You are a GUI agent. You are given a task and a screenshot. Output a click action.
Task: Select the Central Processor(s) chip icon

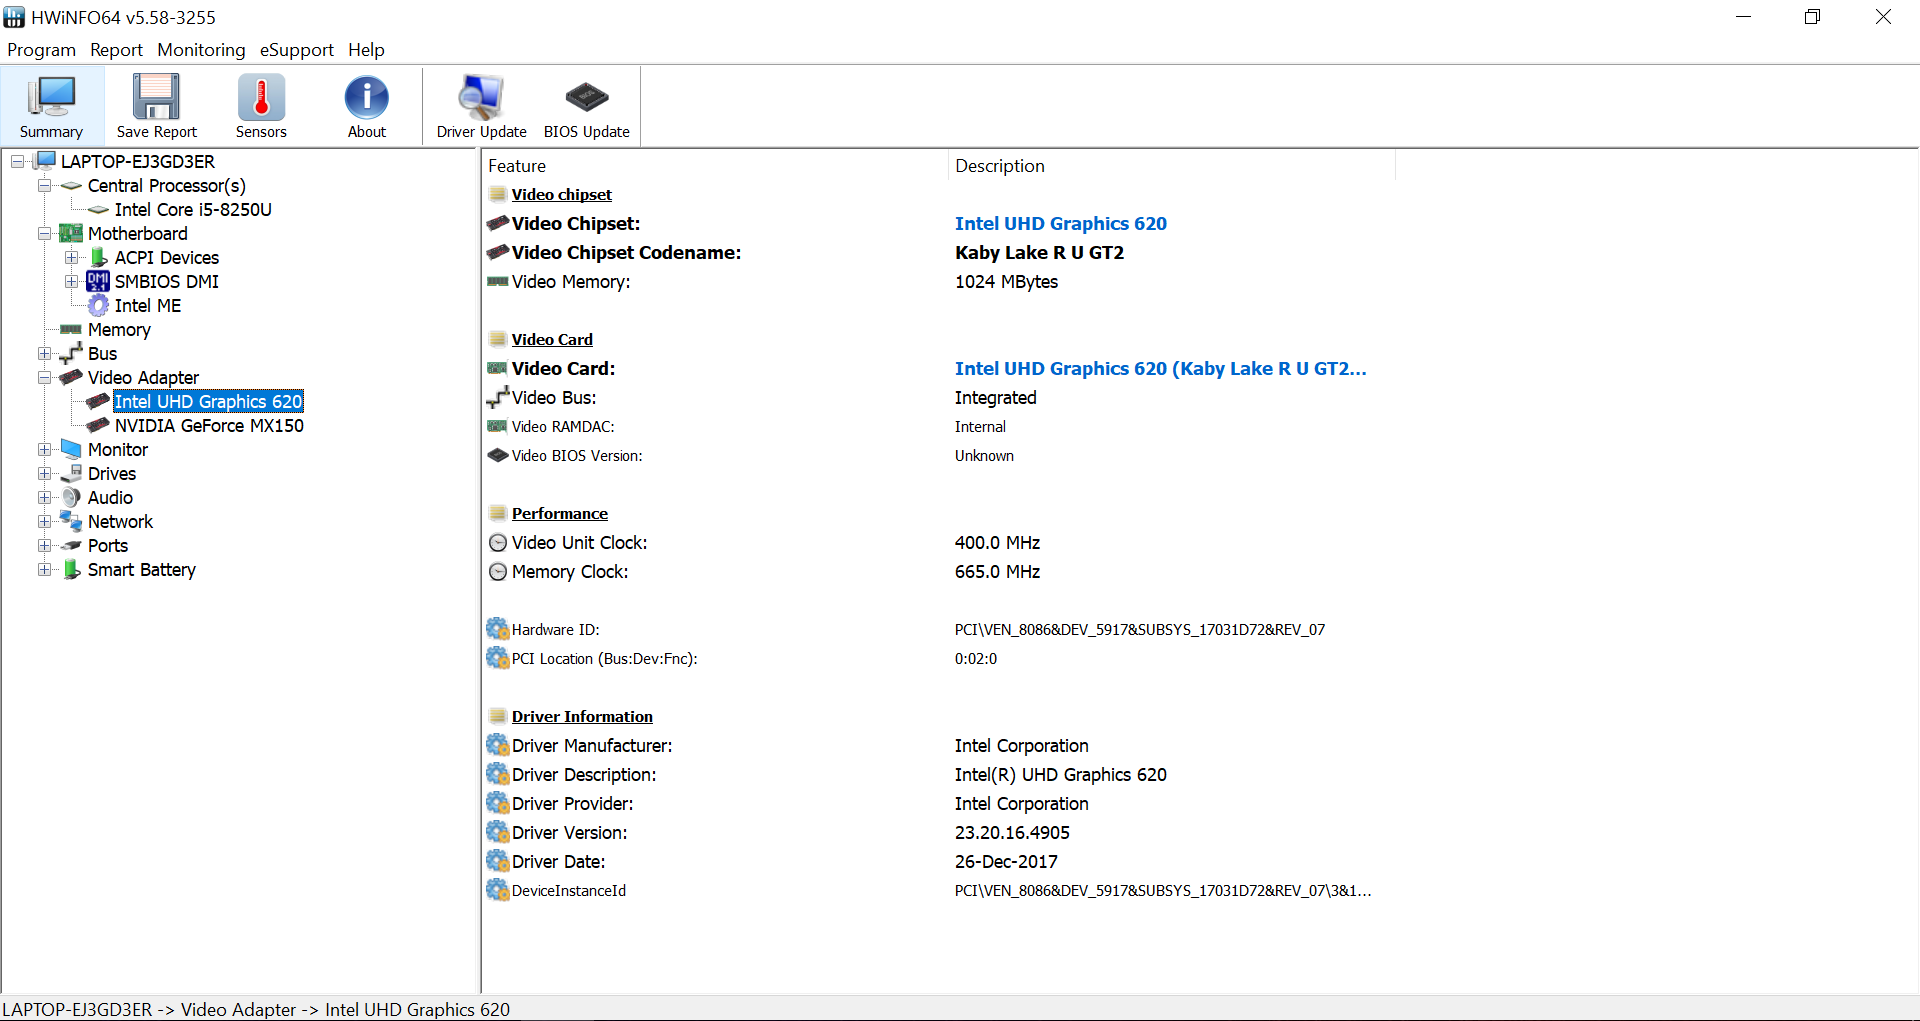pos(71,186)
